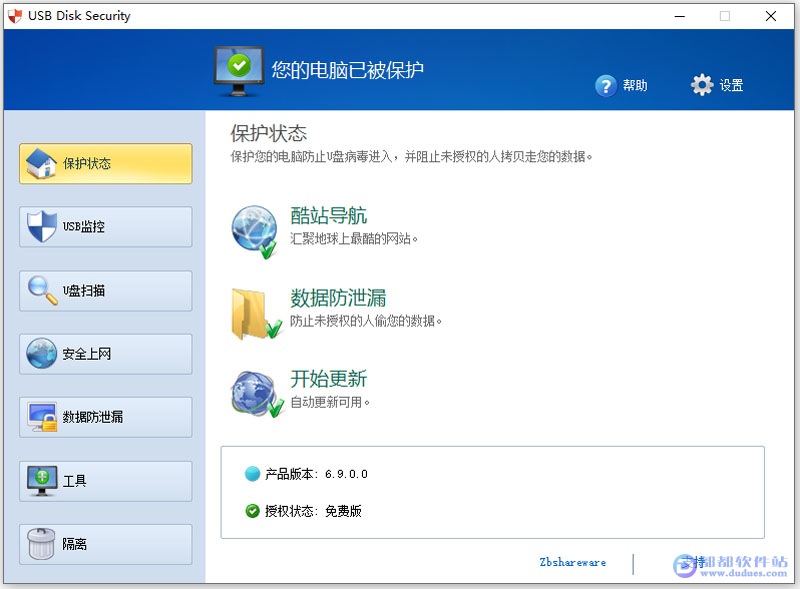Click the 自动更新可用 text
The image size is (800, 589).
pyautogui.click(x=330, y=402)
